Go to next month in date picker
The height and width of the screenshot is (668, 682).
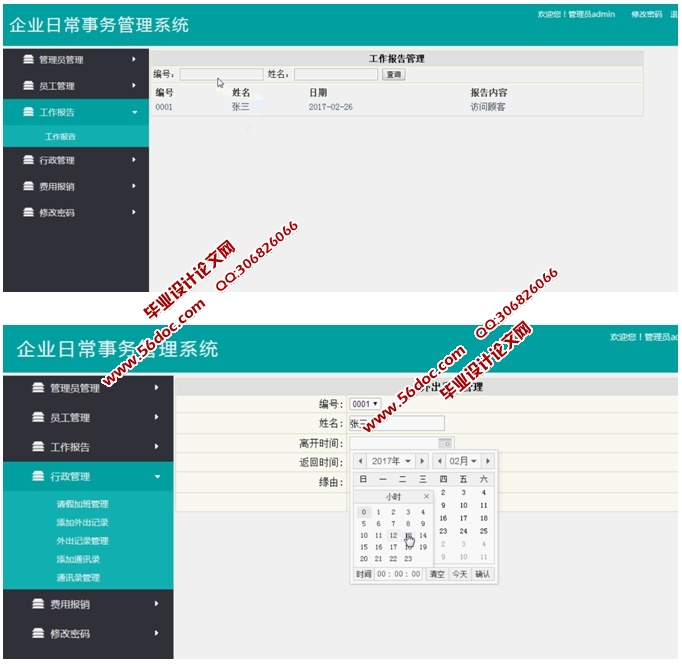487,461
